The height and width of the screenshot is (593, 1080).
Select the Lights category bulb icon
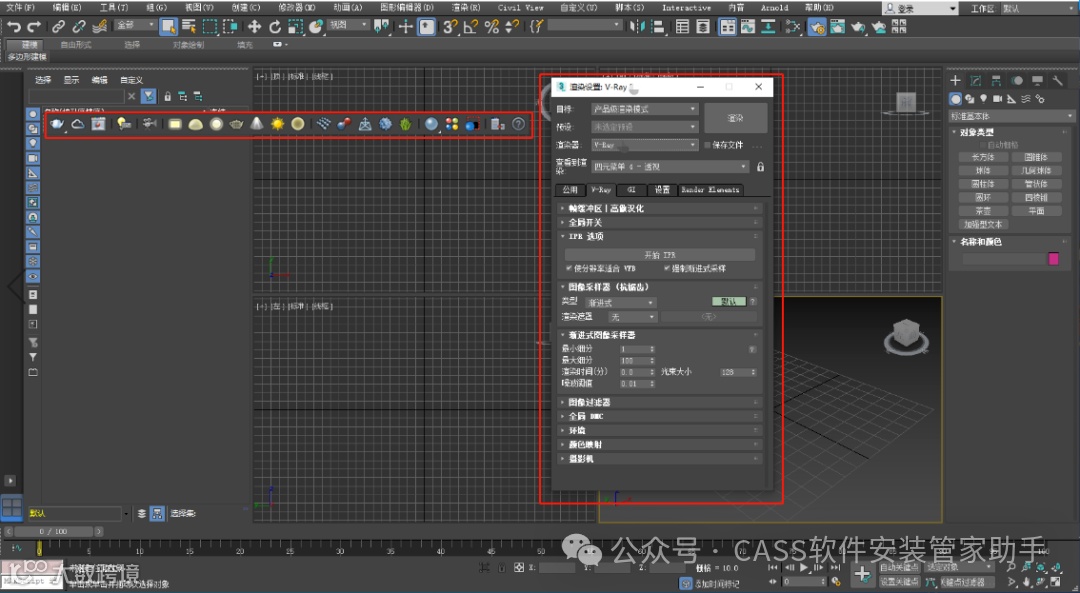(x=984, y=99)
